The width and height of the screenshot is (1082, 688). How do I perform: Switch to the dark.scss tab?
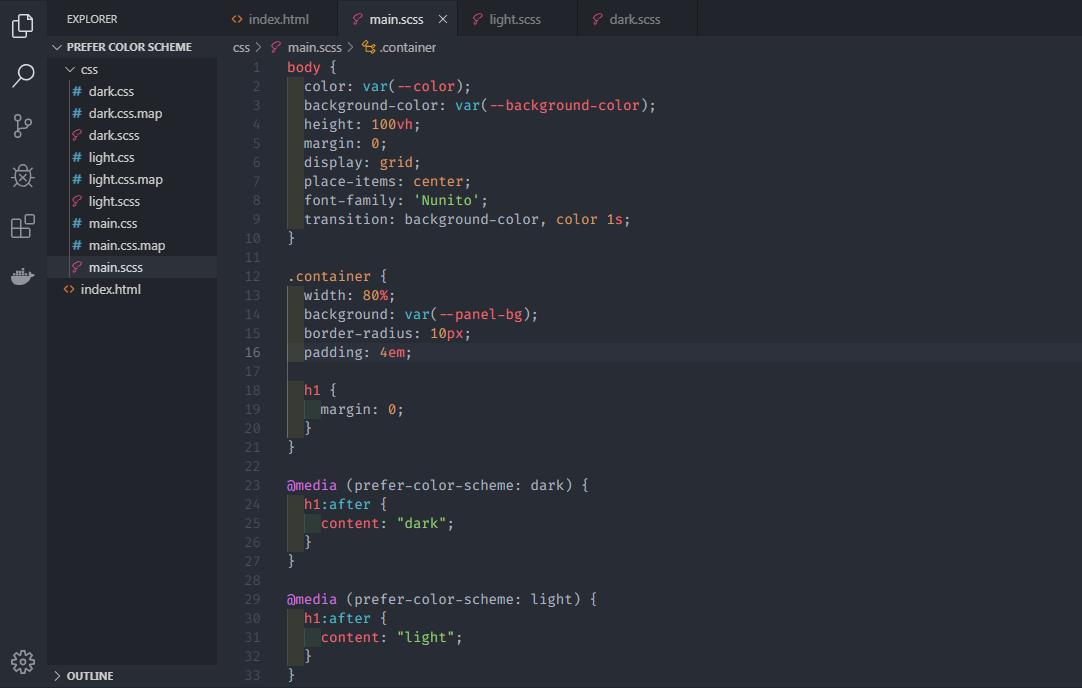click(635, 19)
